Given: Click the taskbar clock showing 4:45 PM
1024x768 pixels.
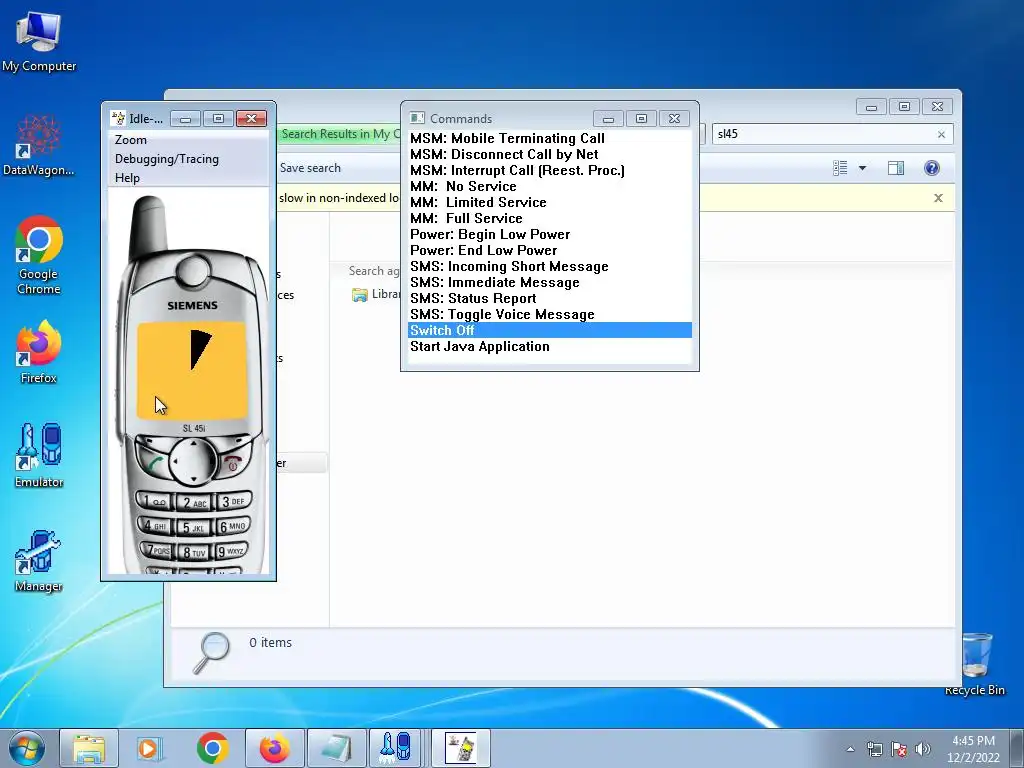Looking at the screenshot, I should pos(973,749).
